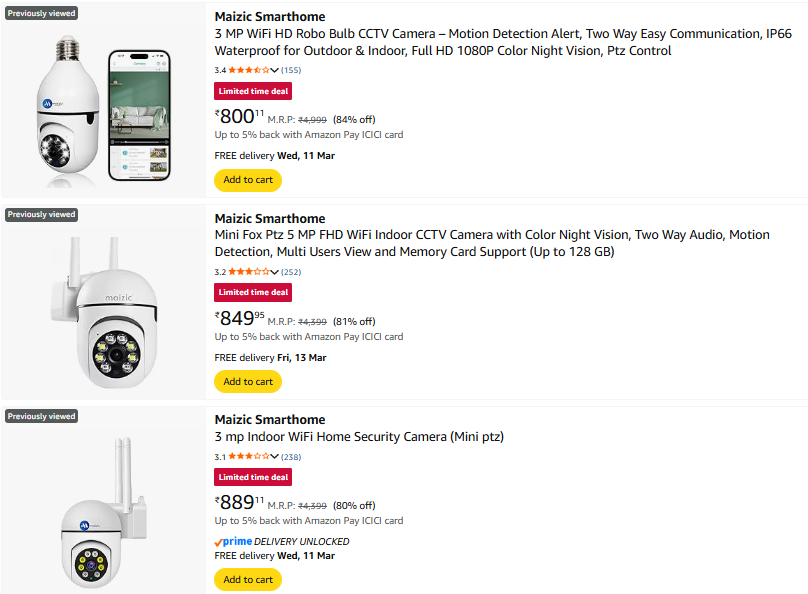The width and height of the screenshot is (808, 594).
Task: View the 155 reviews for Robo Bulb camera
Action: [291, 70]
